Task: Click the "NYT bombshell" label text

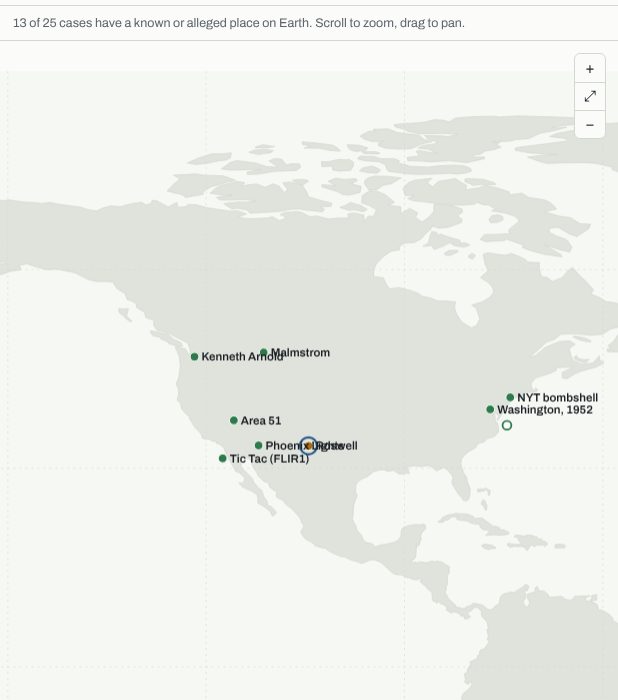Action: click(557, 397)
